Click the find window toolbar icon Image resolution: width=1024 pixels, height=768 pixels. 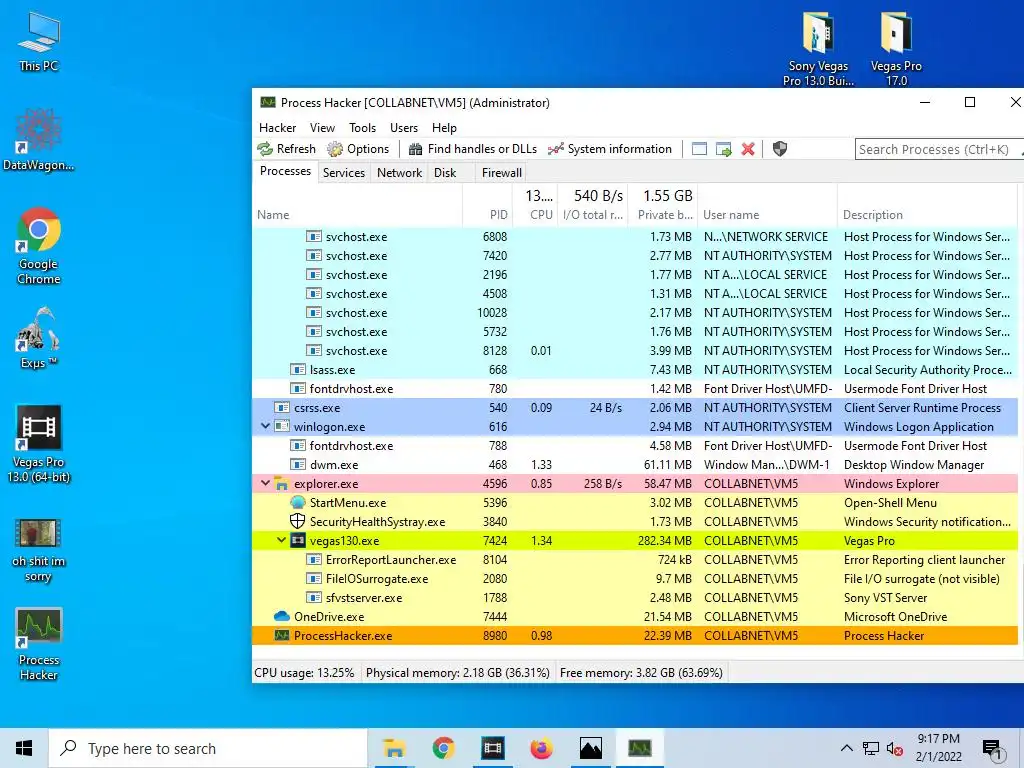tap(699, 149)
